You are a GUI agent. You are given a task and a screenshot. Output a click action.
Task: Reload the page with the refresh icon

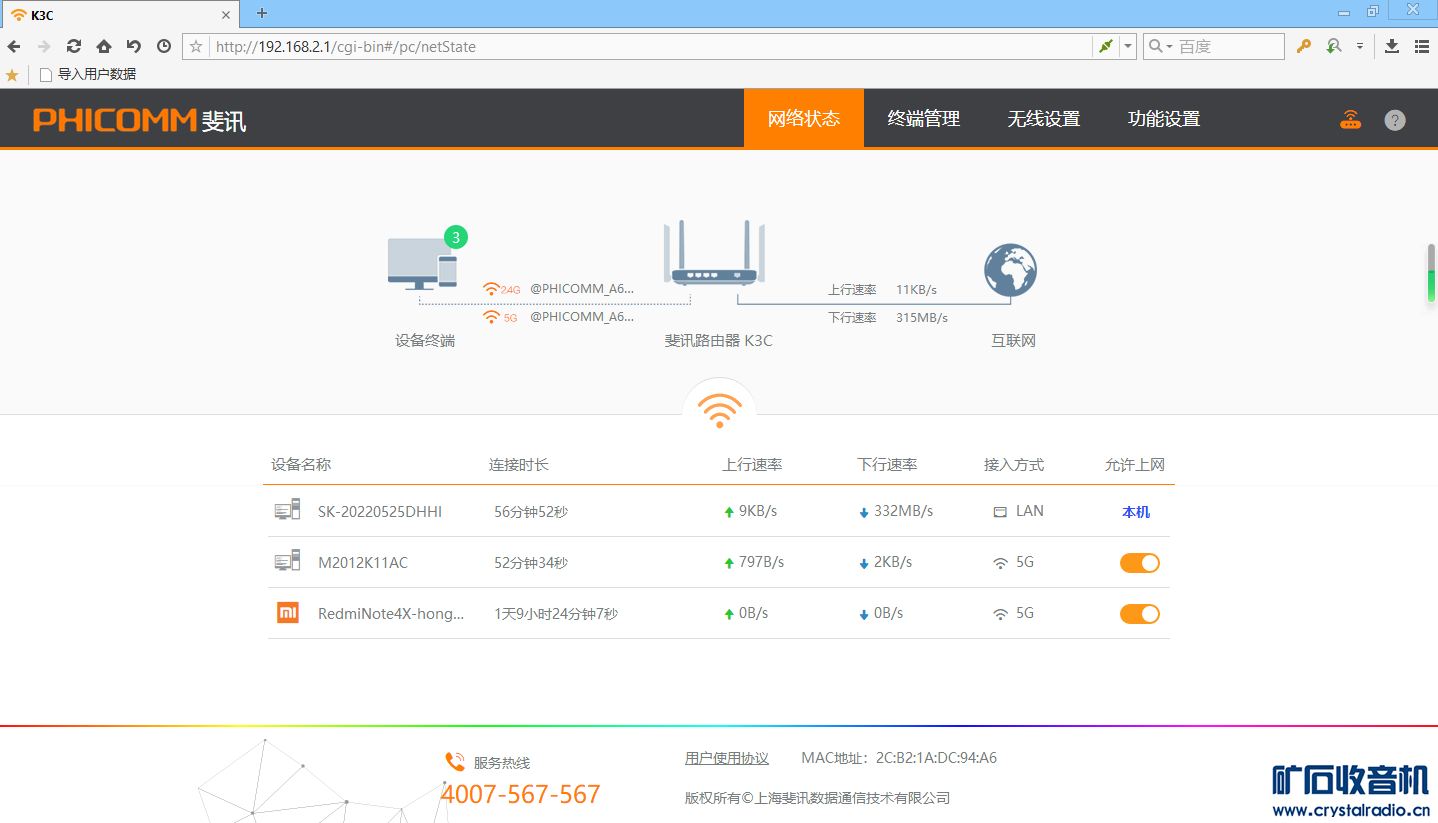pos(74,46)
